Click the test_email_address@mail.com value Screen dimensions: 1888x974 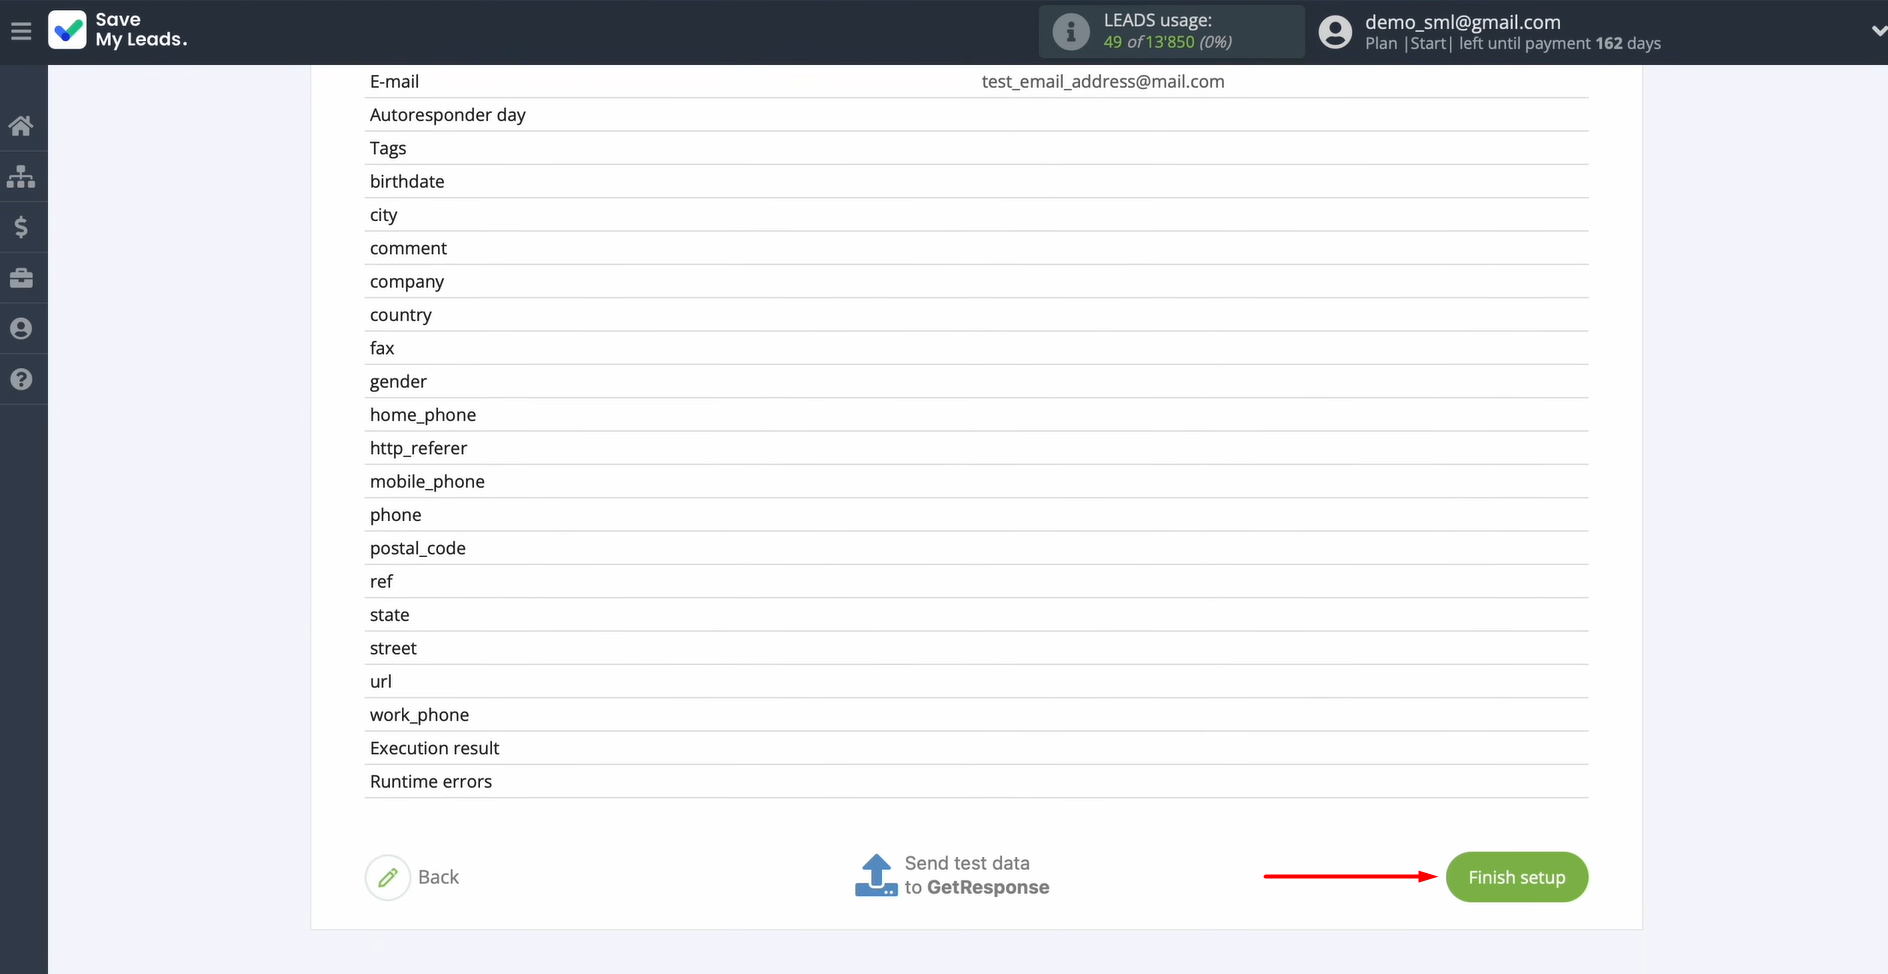(x=1102, y=82)
